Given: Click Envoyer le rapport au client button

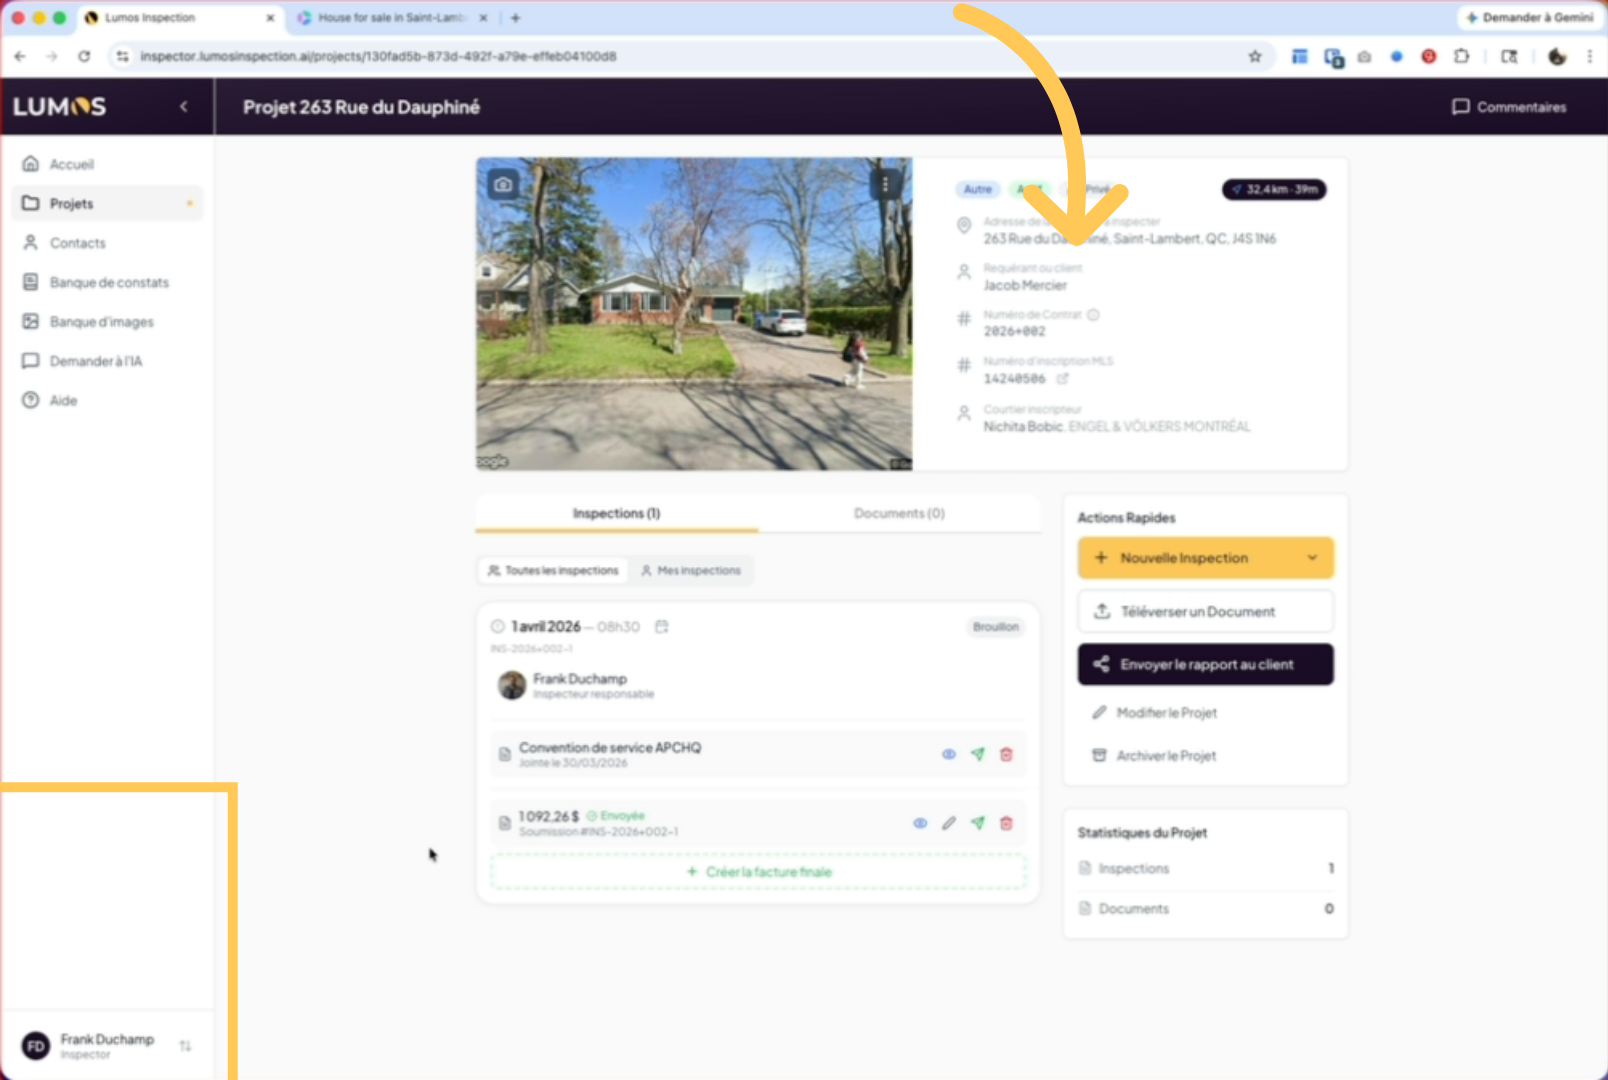Looking at the screenshot, I should click(x=1205, y=665).
